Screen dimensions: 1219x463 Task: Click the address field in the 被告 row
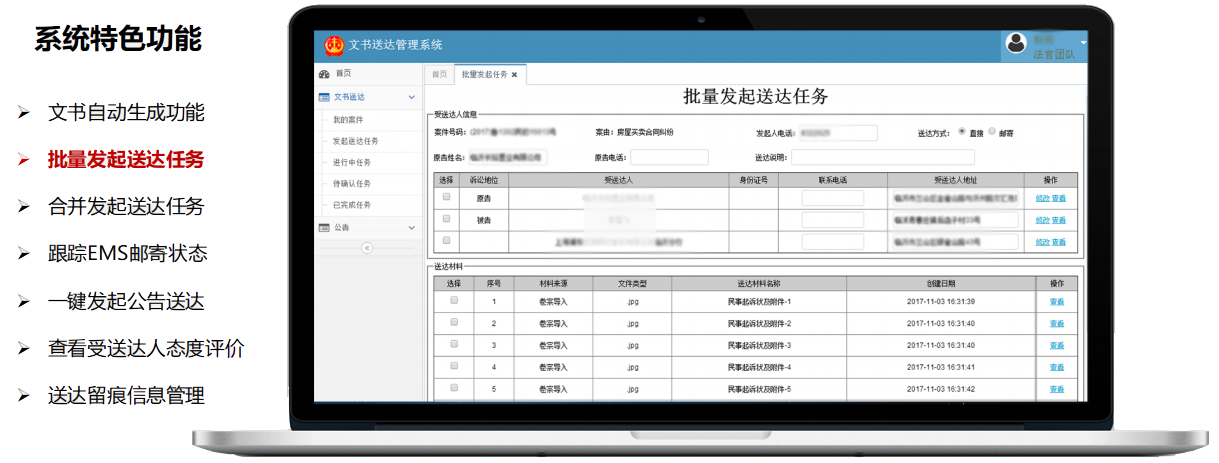tap(954, 219)
